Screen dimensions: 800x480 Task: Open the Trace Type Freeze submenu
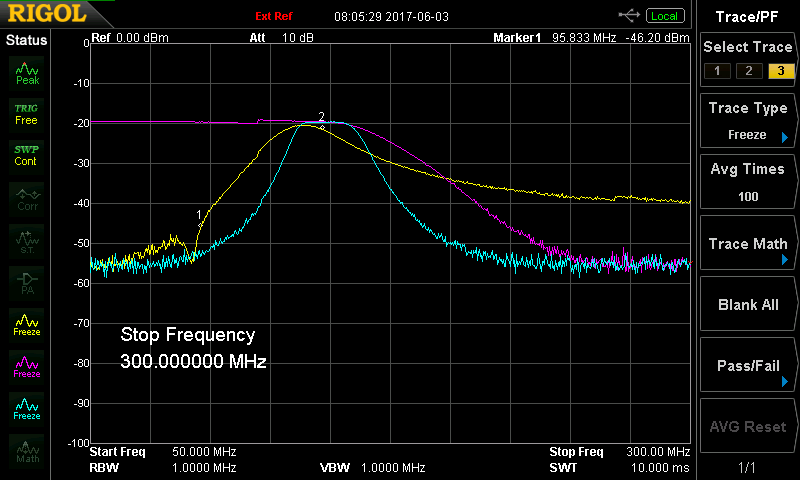click(747, 121)
